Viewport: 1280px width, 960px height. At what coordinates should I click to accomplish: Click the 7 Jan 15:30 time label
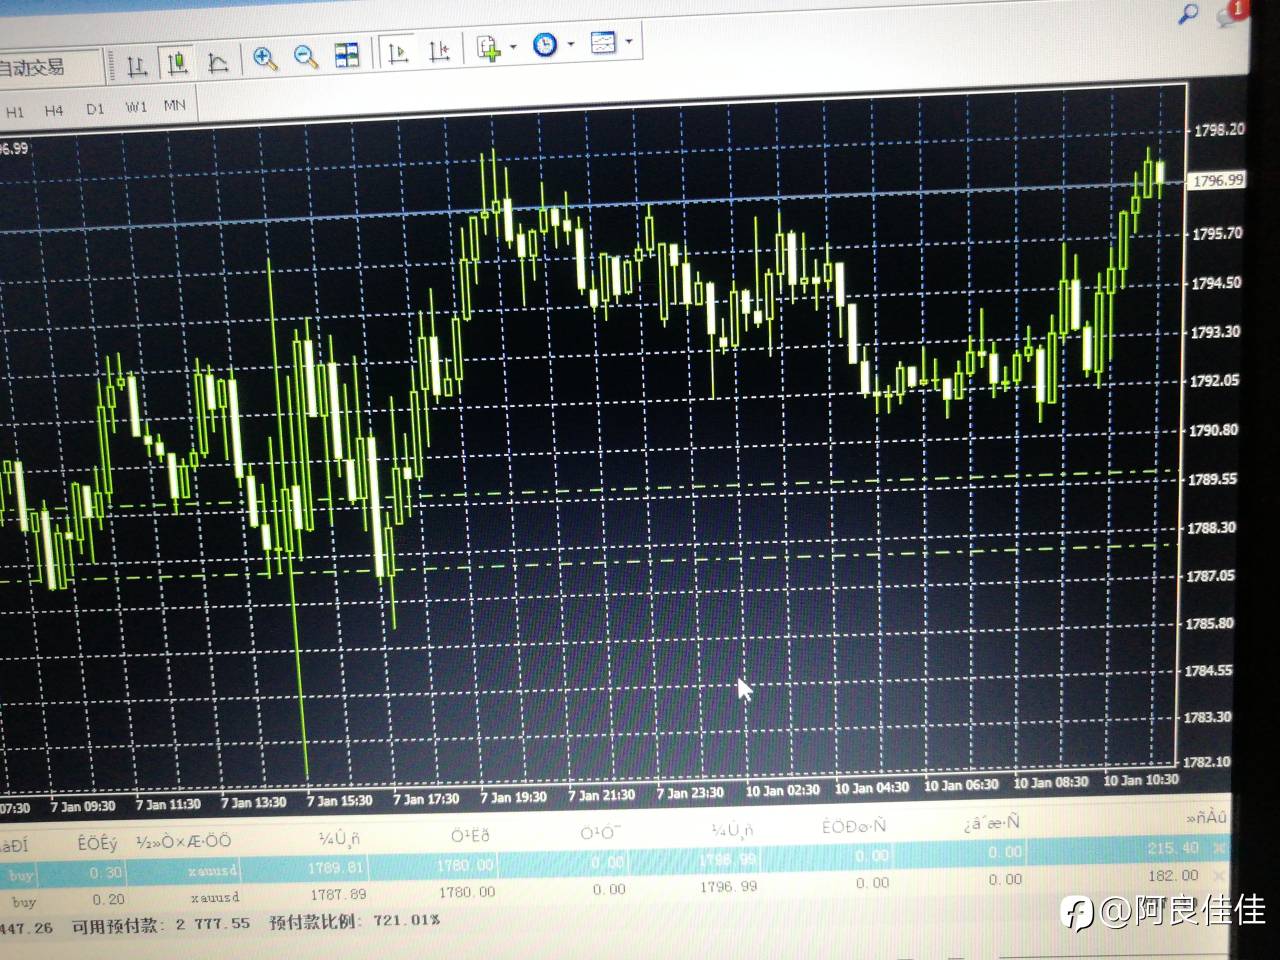339,801
